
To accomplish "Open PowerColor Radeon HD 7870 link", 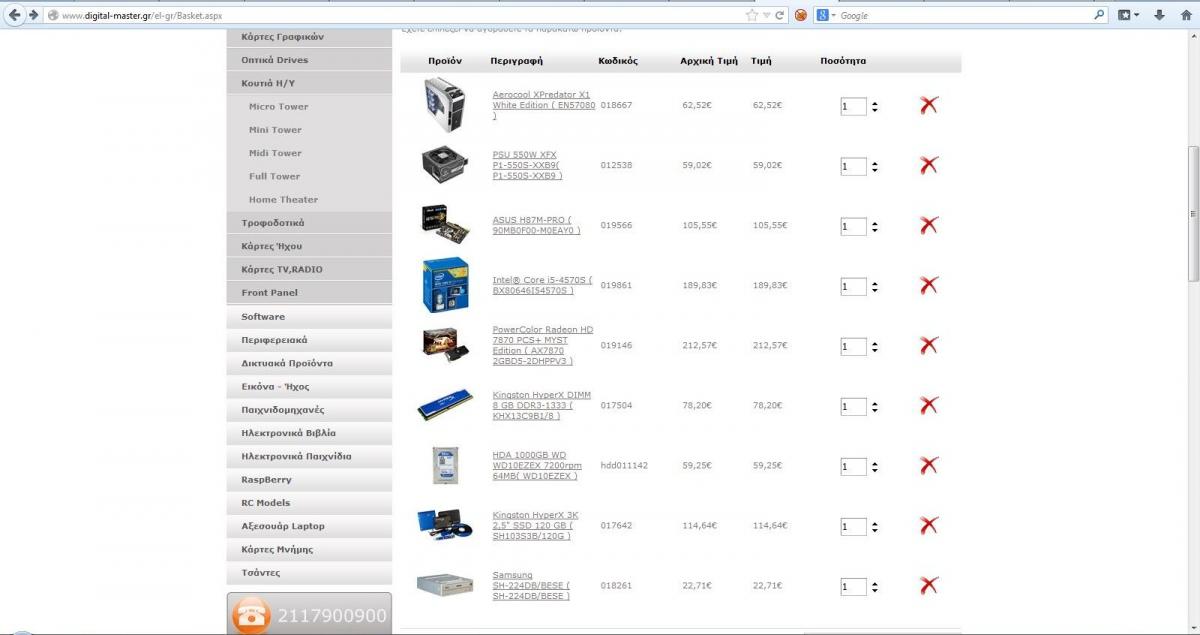I will click(x=543, y=345).
